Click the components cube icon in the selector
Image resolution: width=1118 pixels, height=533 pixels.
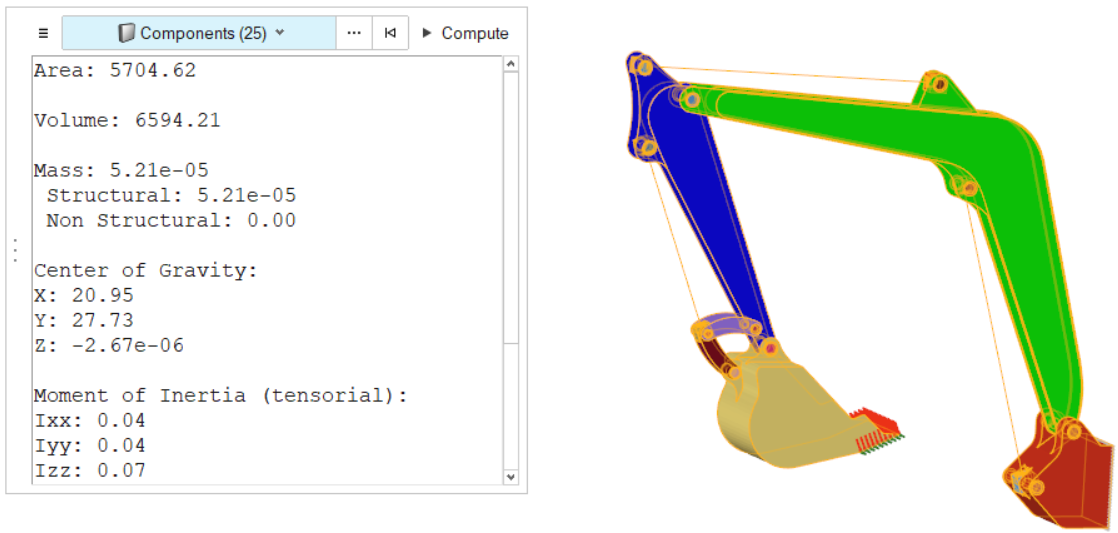126,33
